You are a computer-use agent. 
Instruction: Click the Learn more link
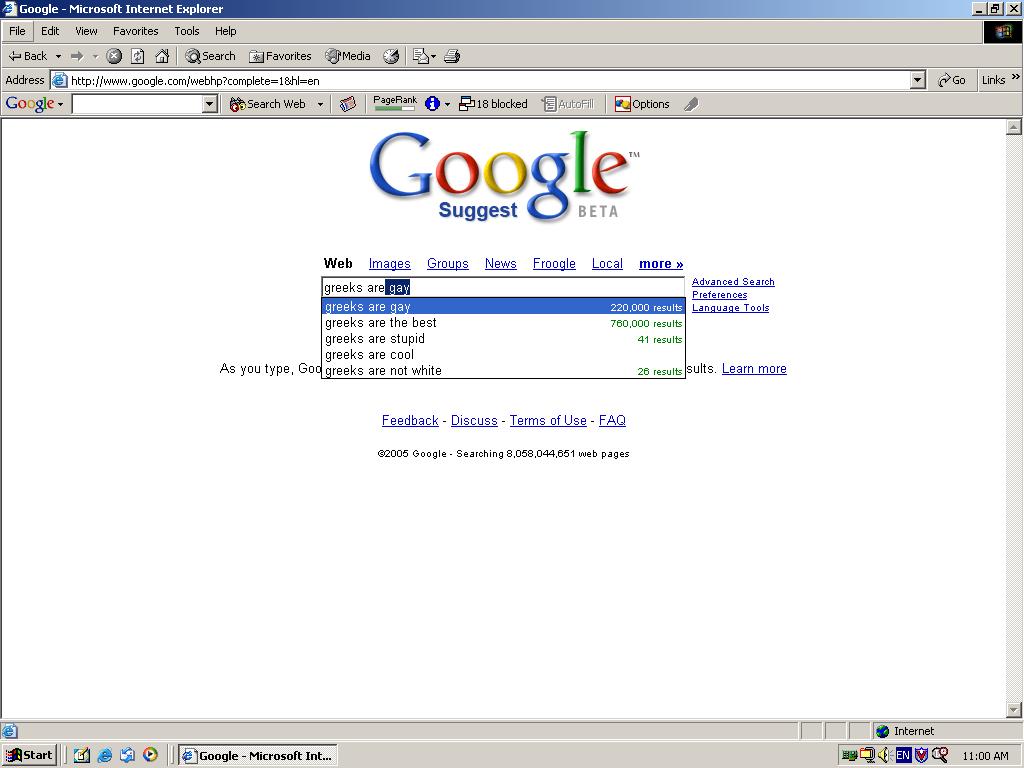tap(754, 368)
